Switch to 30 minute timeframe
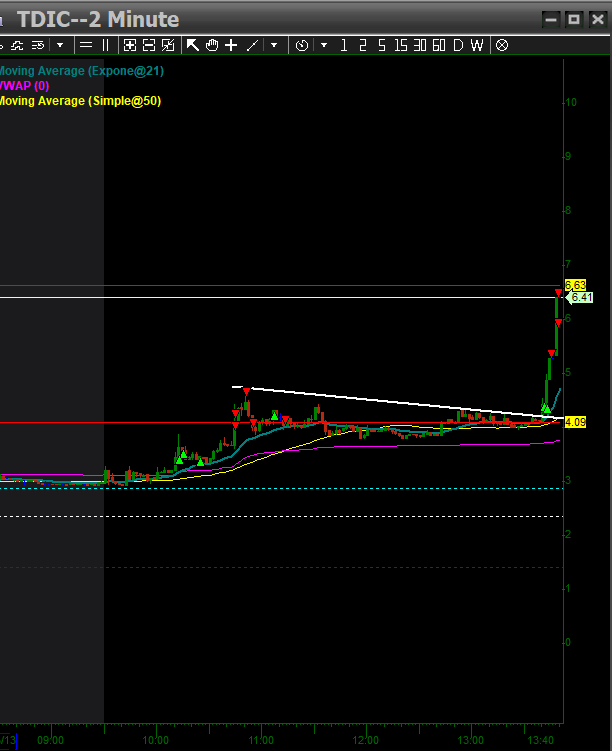 [x=420, y=46]
